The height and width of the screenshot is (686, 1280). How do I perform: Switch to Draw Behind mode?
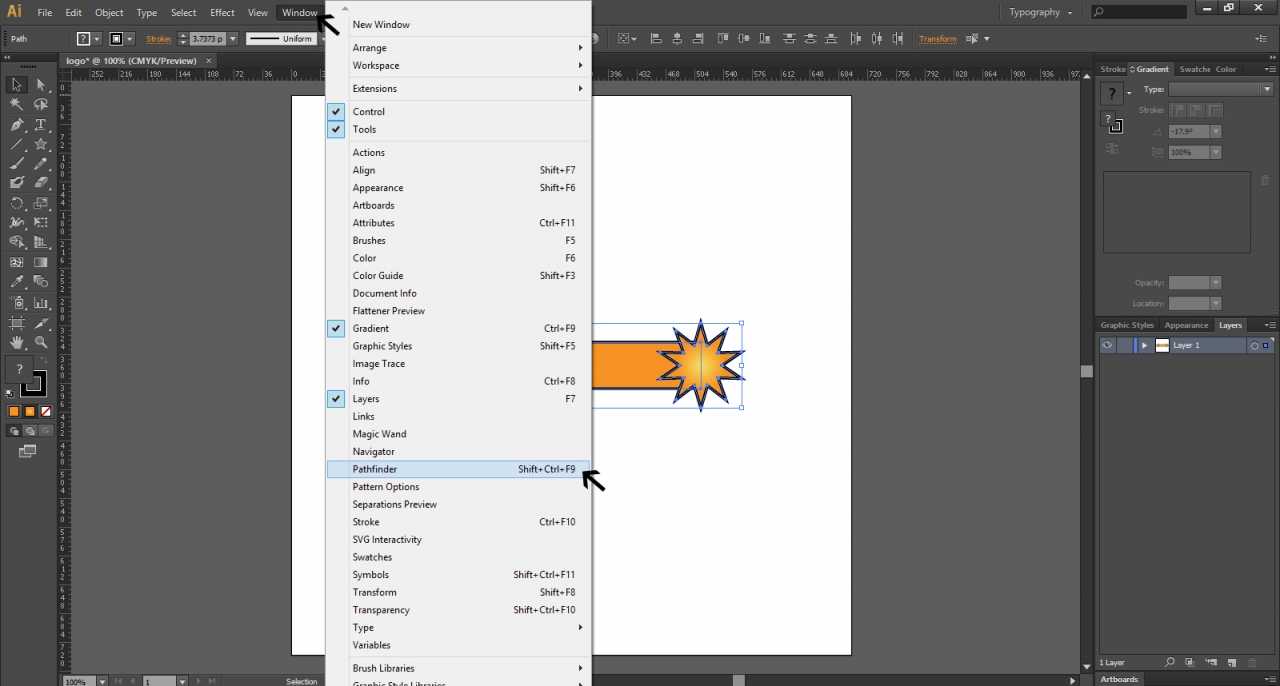click(30, 431)
